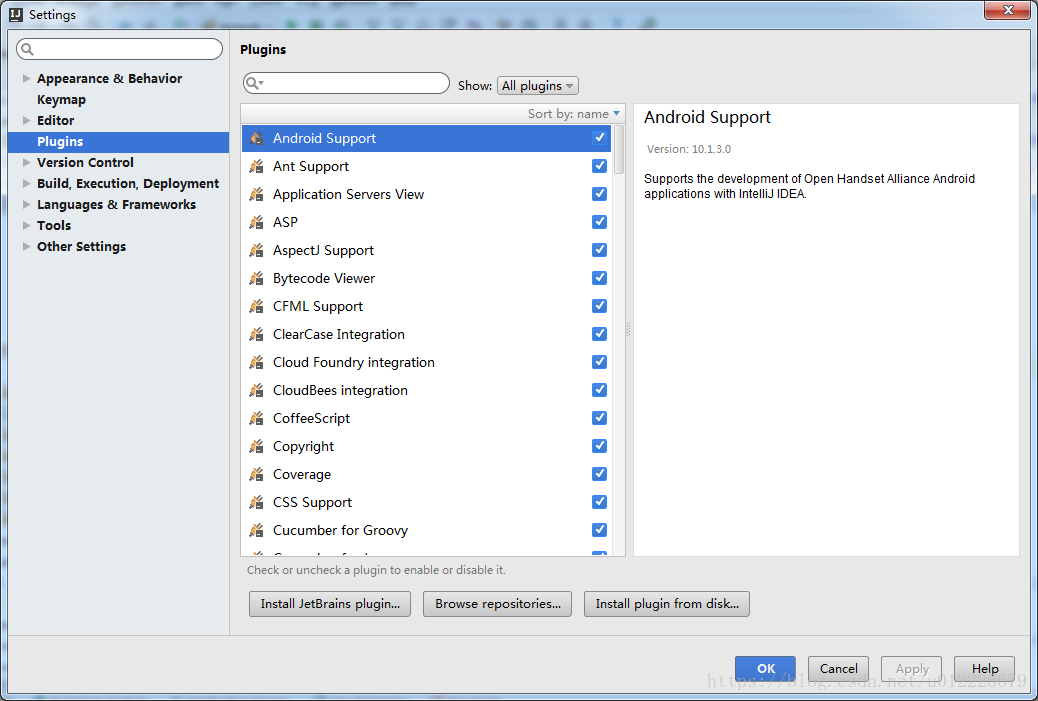Open Version Control settings
This screenshot has height=701, width=1038.
click(85, 162)
